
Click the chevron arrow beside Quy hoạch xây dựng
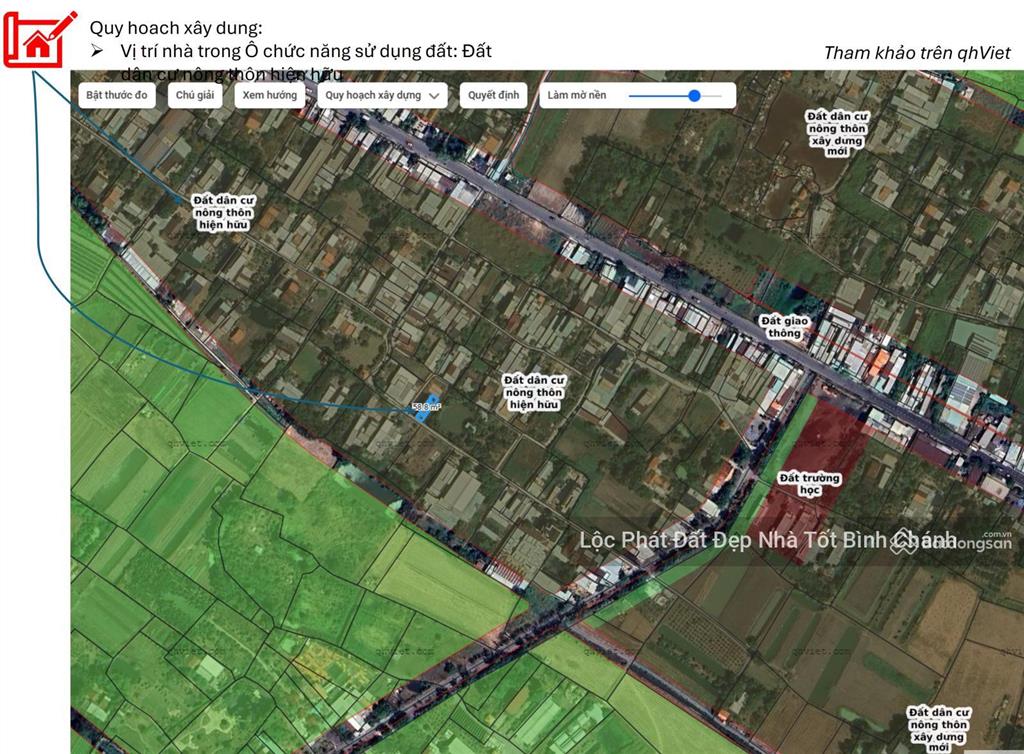(434, 96)
